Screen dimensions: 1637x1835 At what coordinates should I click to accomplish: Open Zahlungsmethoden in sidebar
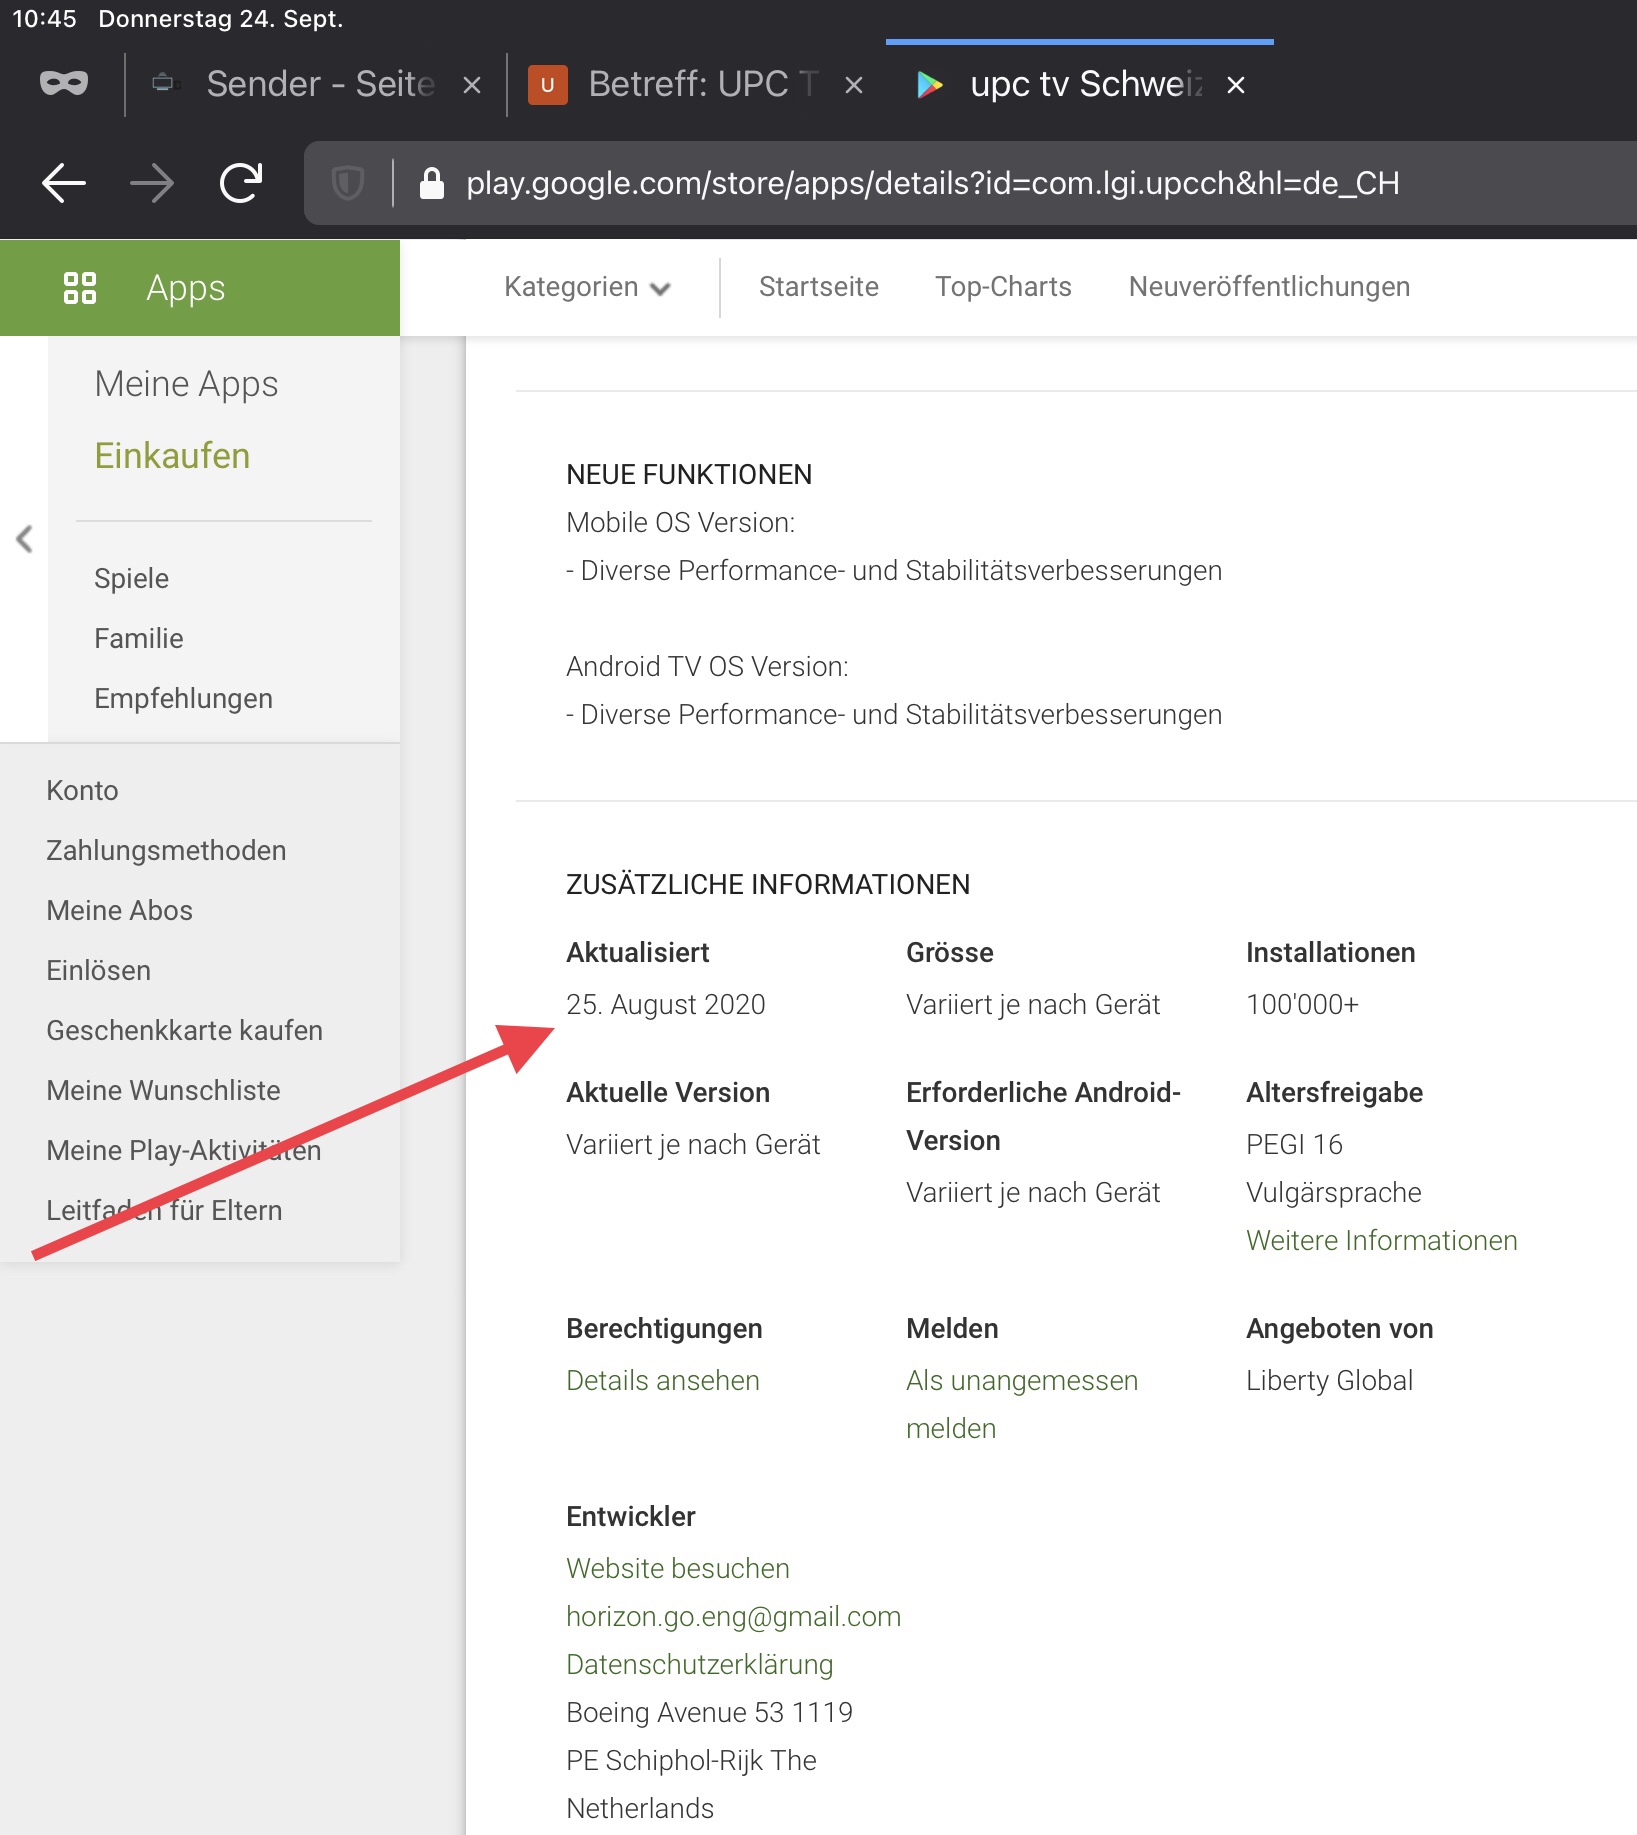(166, 851)
